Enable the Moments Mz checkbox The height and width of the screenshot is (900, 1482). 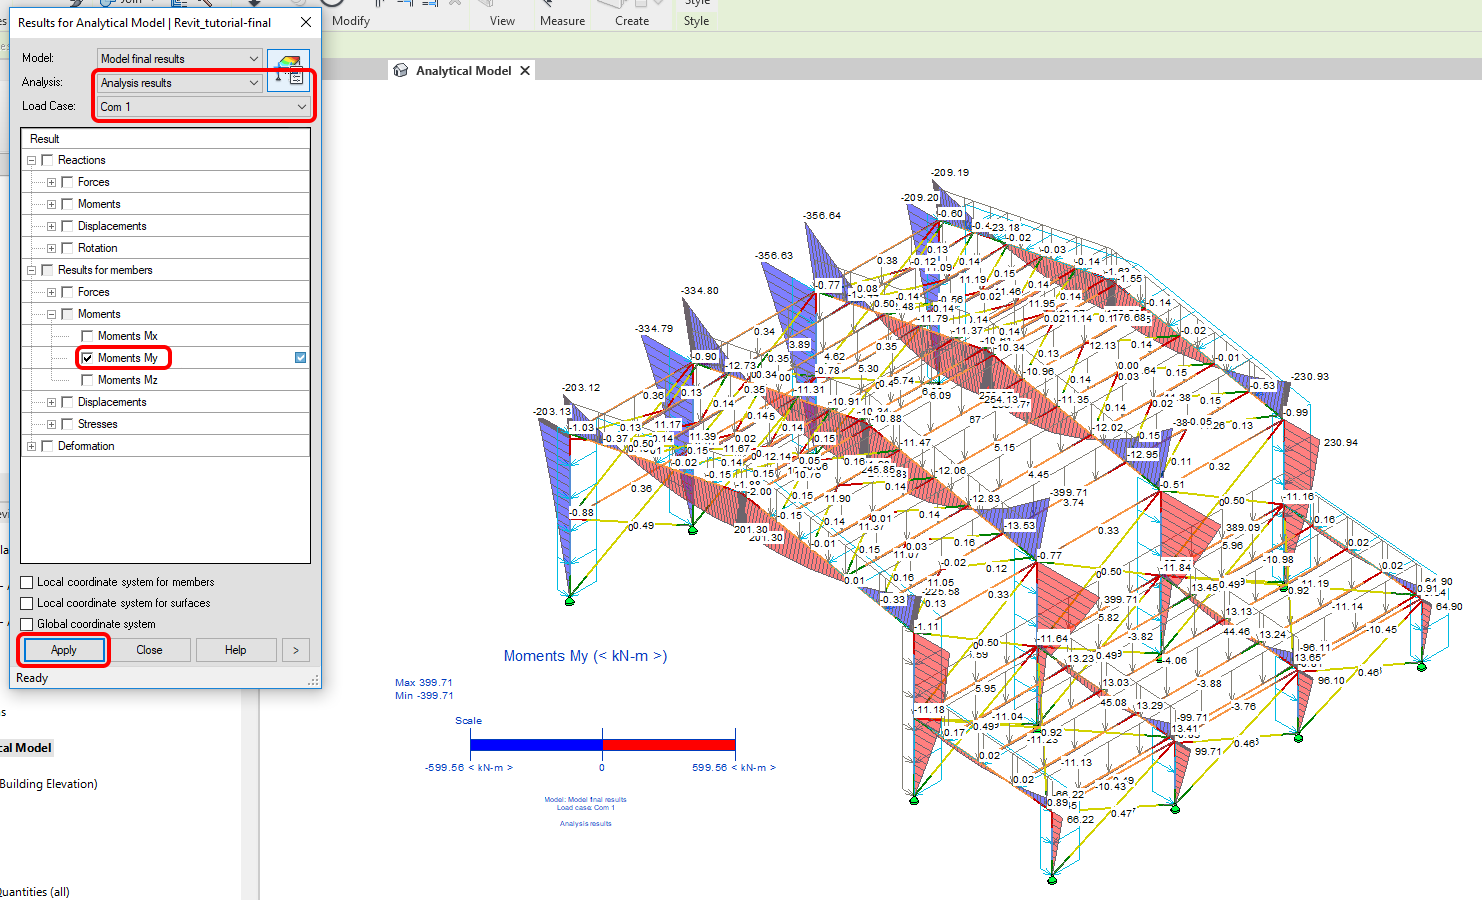coord(87,380)
